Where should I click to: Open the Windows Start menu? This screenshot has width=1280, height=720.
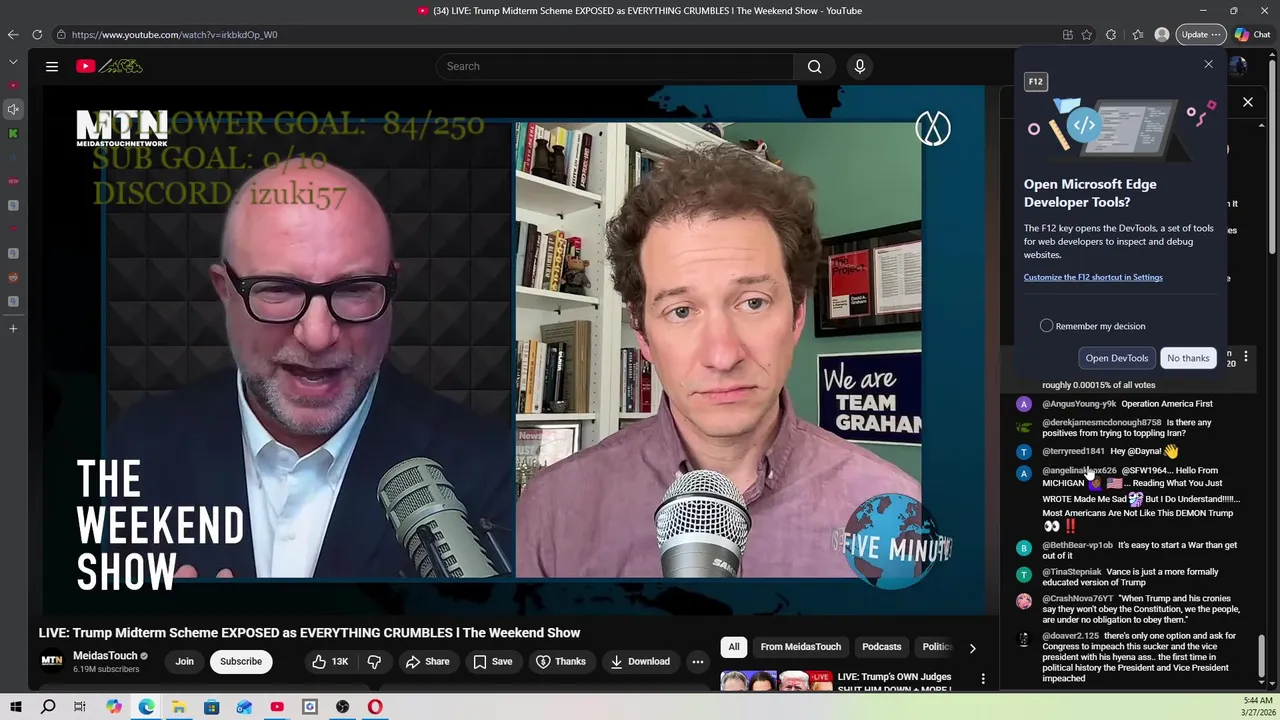(x=16, y=707)
